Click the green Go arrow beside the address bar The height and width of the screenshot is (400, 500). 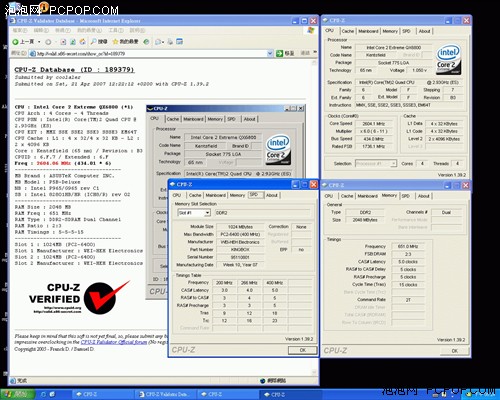[x=279, y=53]
